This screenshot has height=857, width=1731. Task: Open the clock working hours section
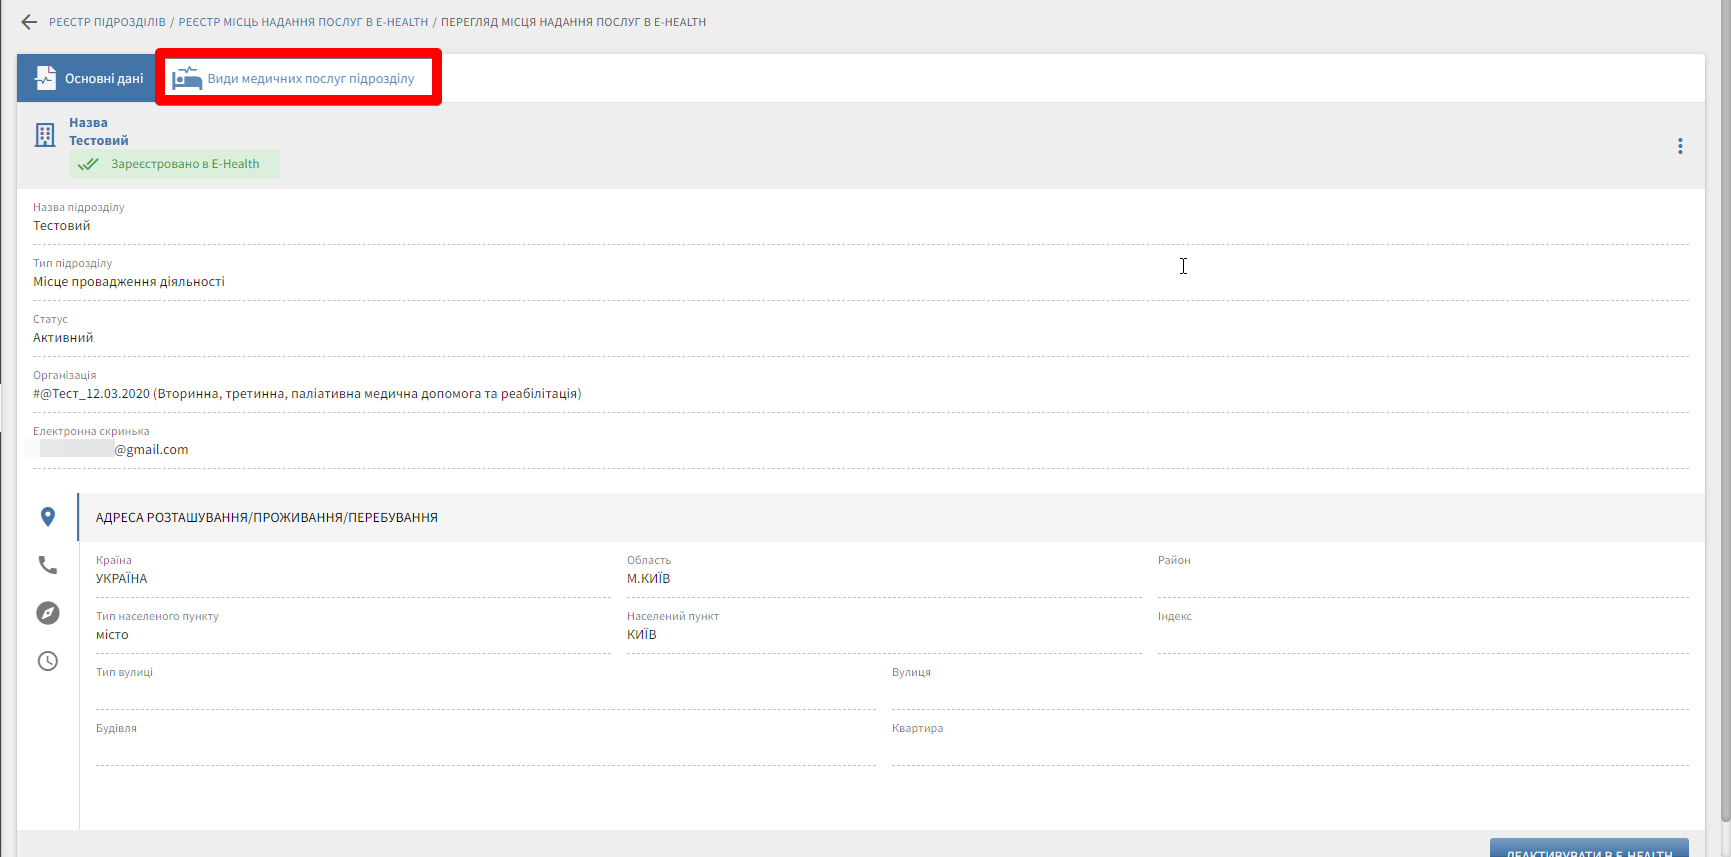[48, 661]
